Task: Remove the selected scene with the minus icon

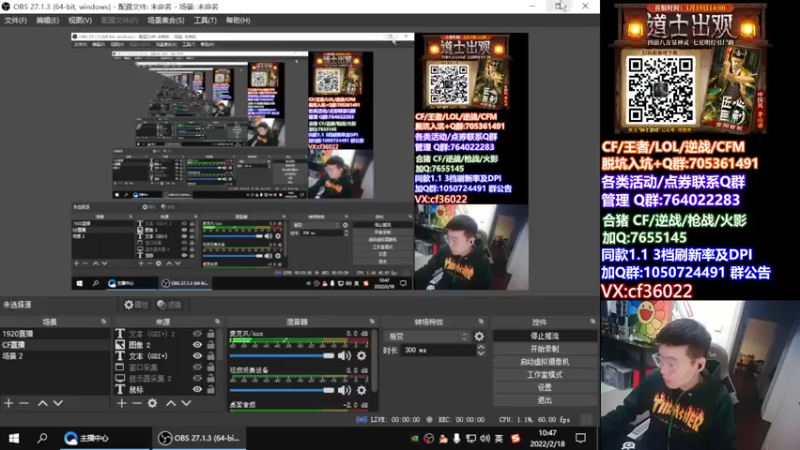Action: click(x=24, y=404)
